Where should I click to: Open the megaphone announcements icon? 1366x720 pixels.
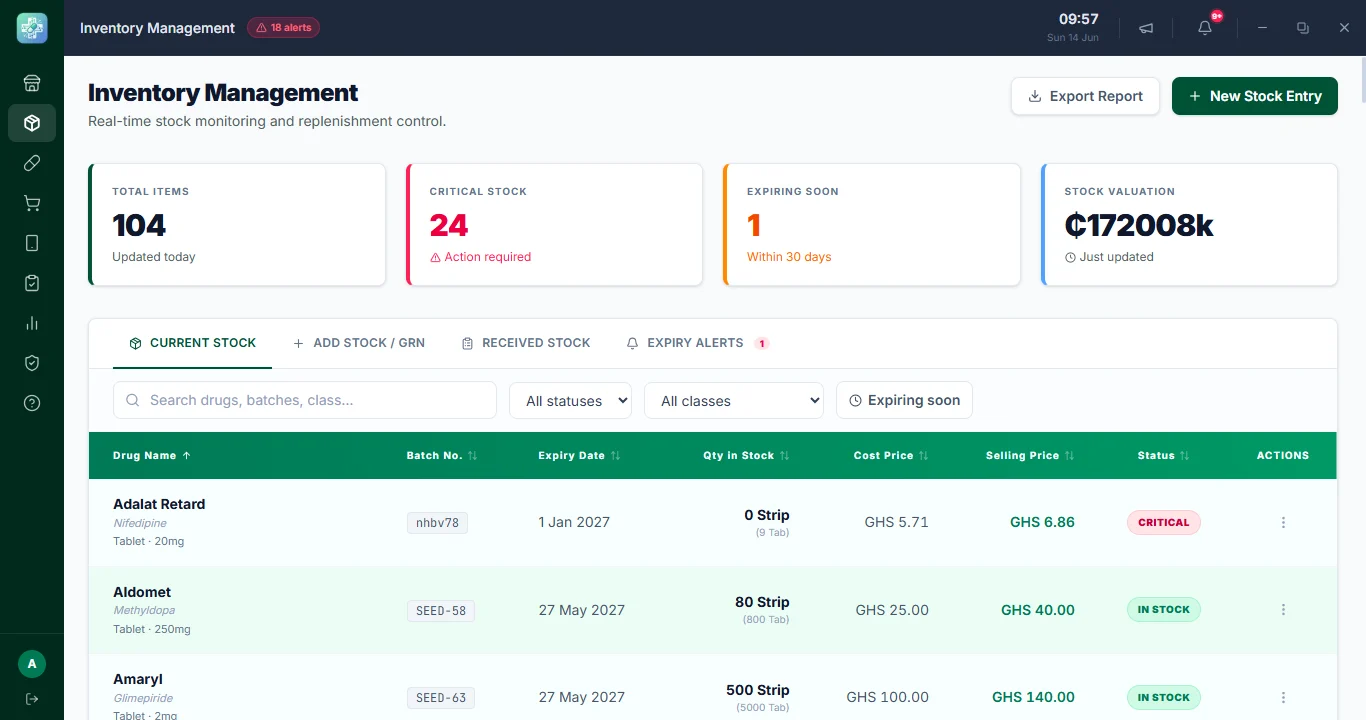click(x=1146, y=28)
